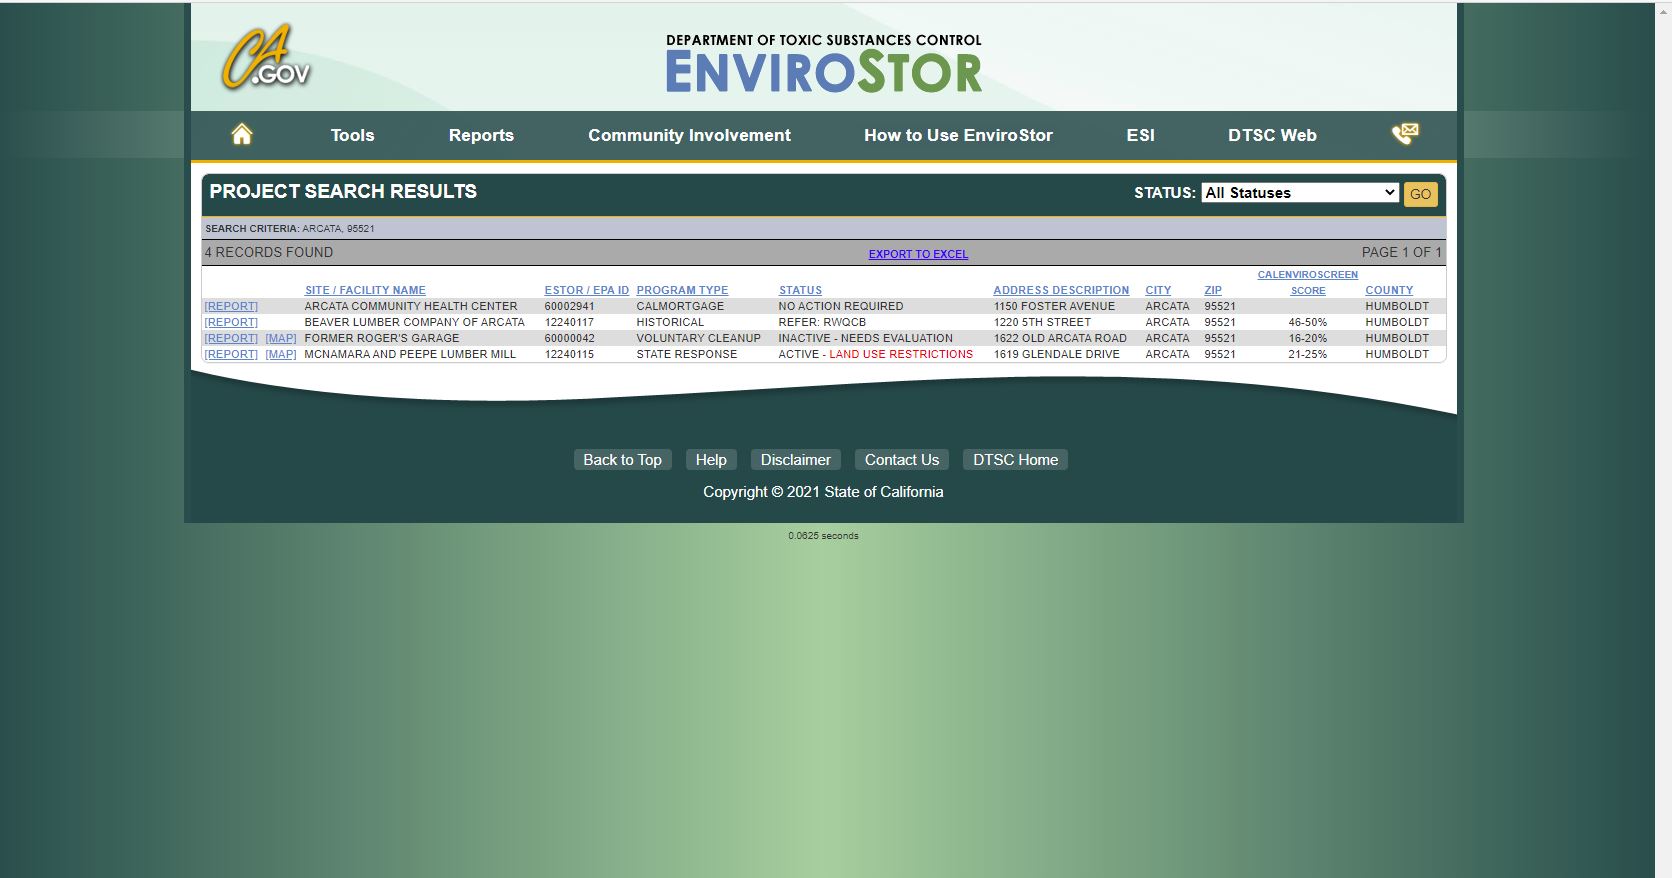Sort results by Program Type column
1672x878 pixels.
[682, 291]
